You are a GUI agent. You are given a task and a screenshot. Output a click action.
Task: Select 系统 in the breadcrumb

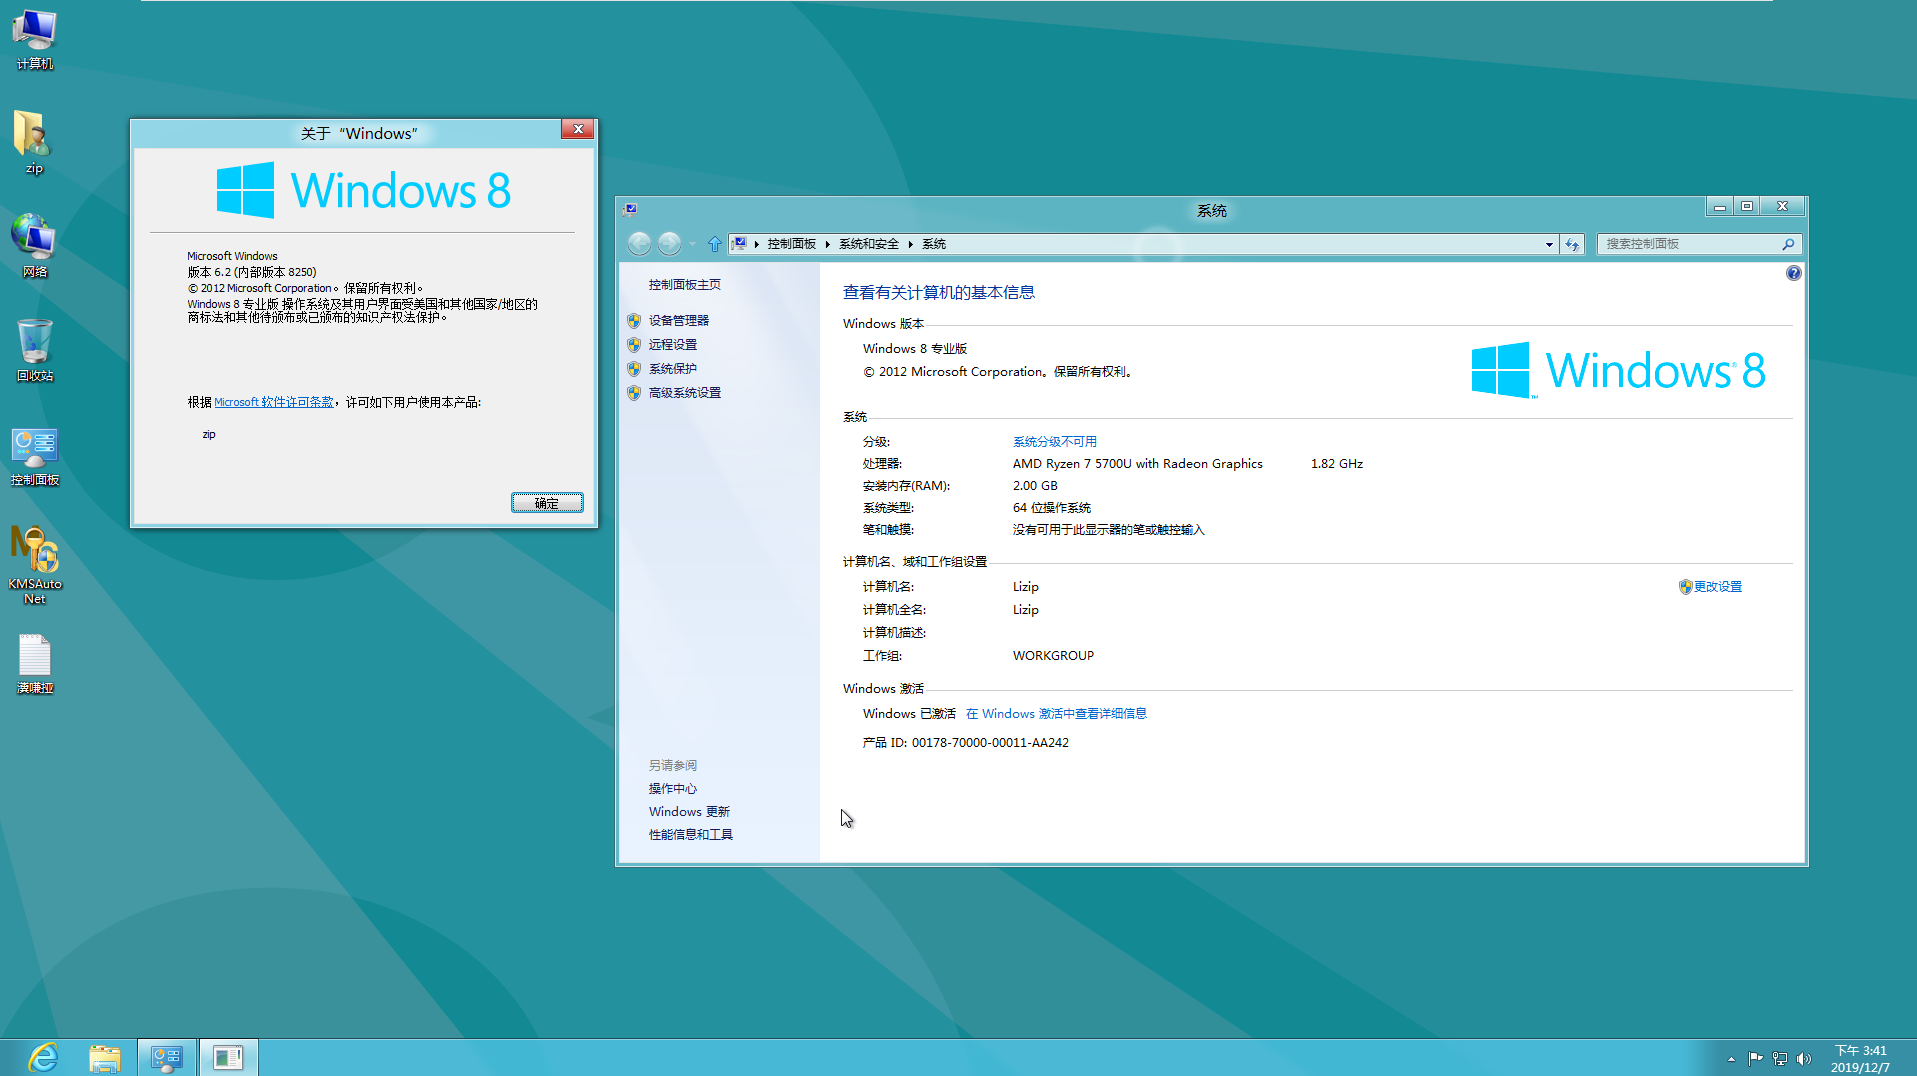[934, 244]
